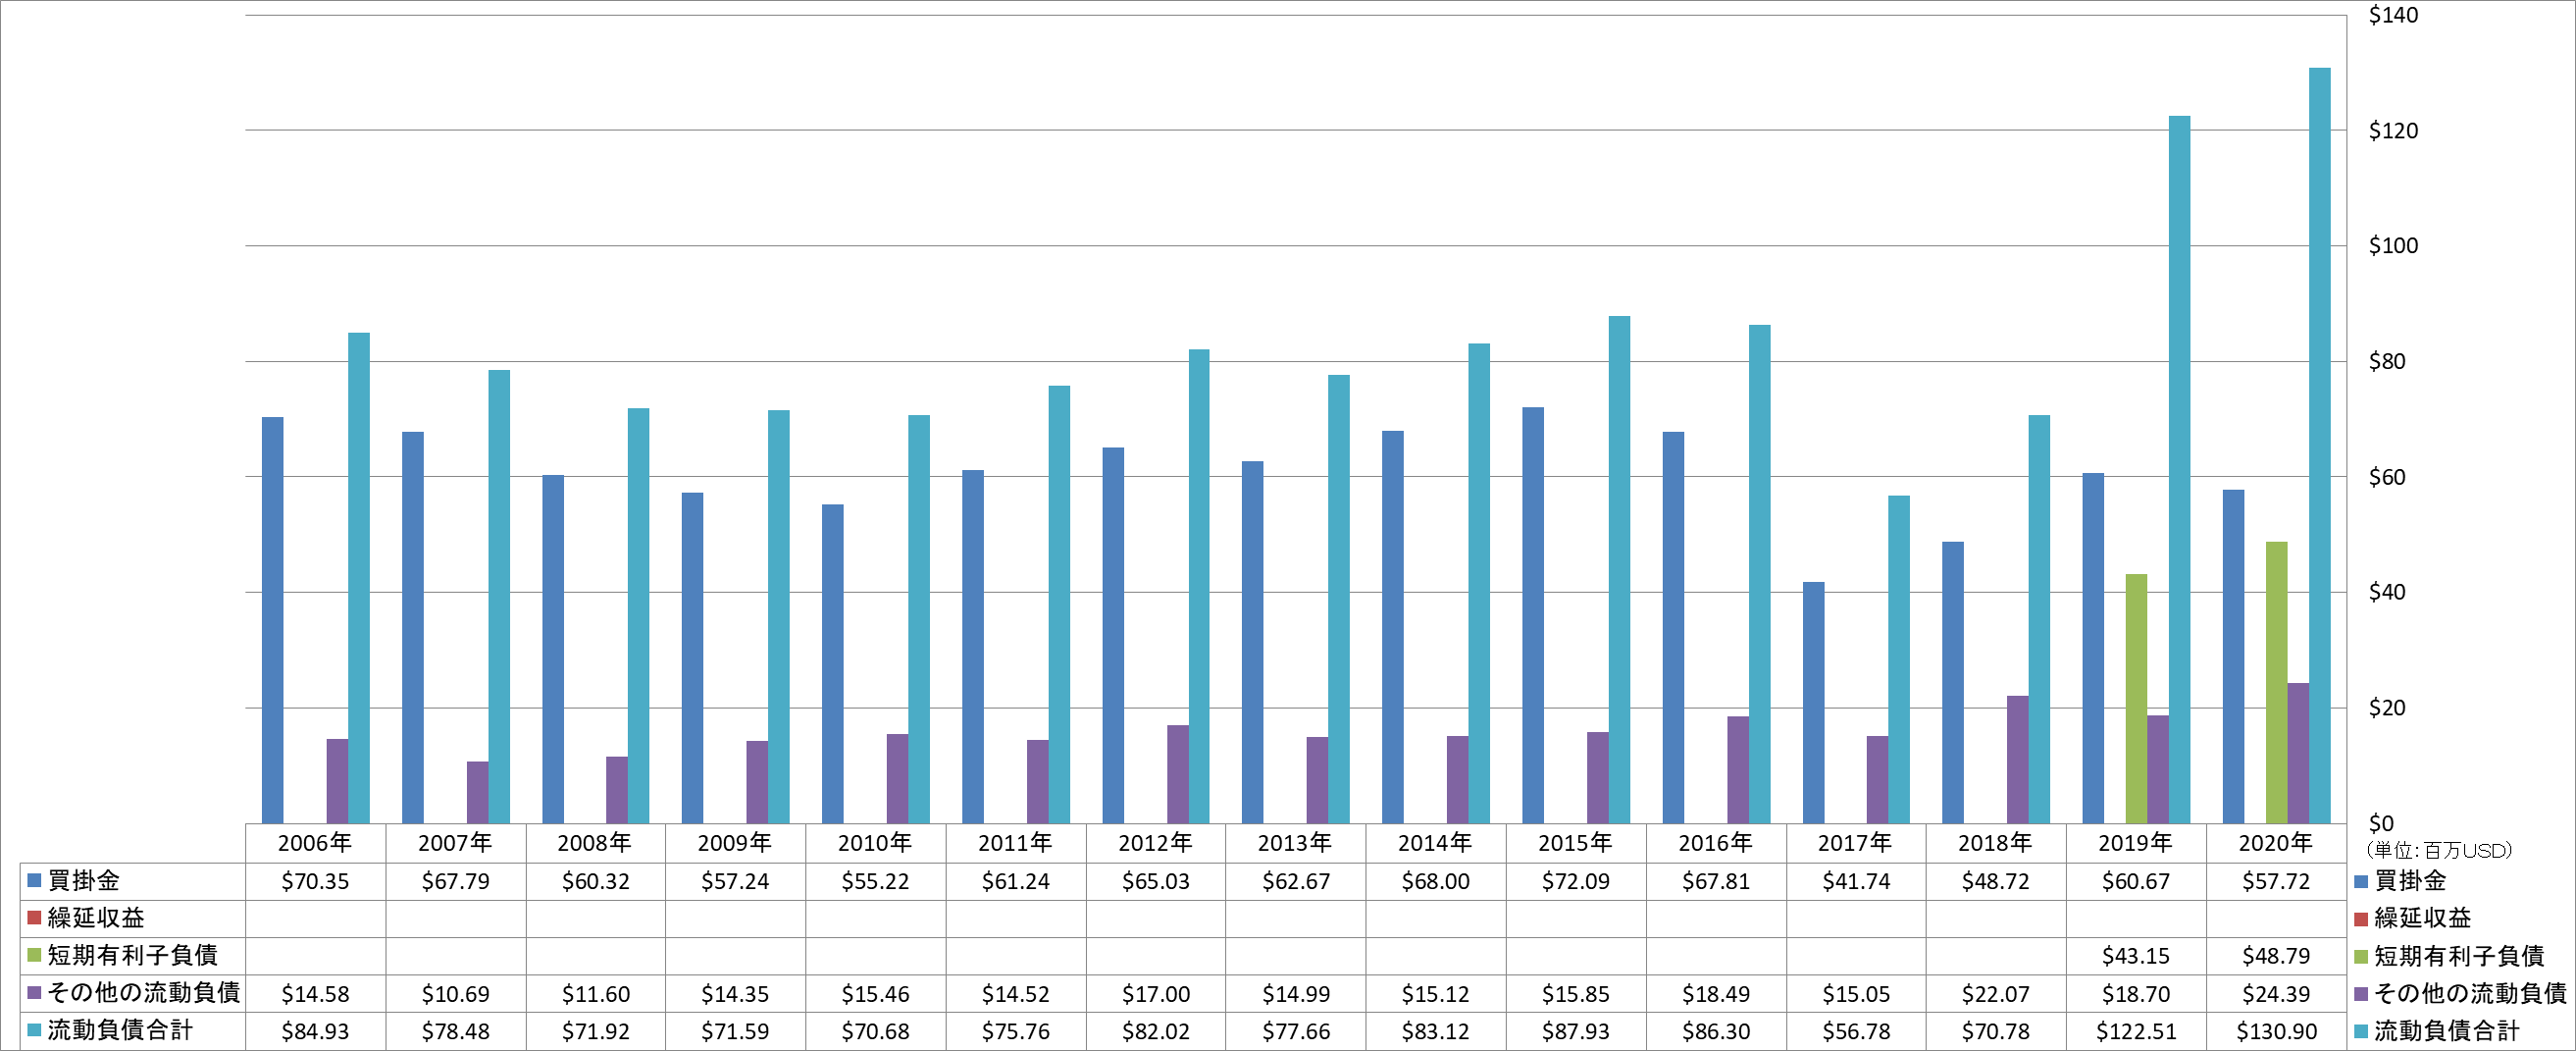The height and width of the screenshot is (1051, 2576).
Task: Select the 2011年 column header
Action: pos(1015,843)
